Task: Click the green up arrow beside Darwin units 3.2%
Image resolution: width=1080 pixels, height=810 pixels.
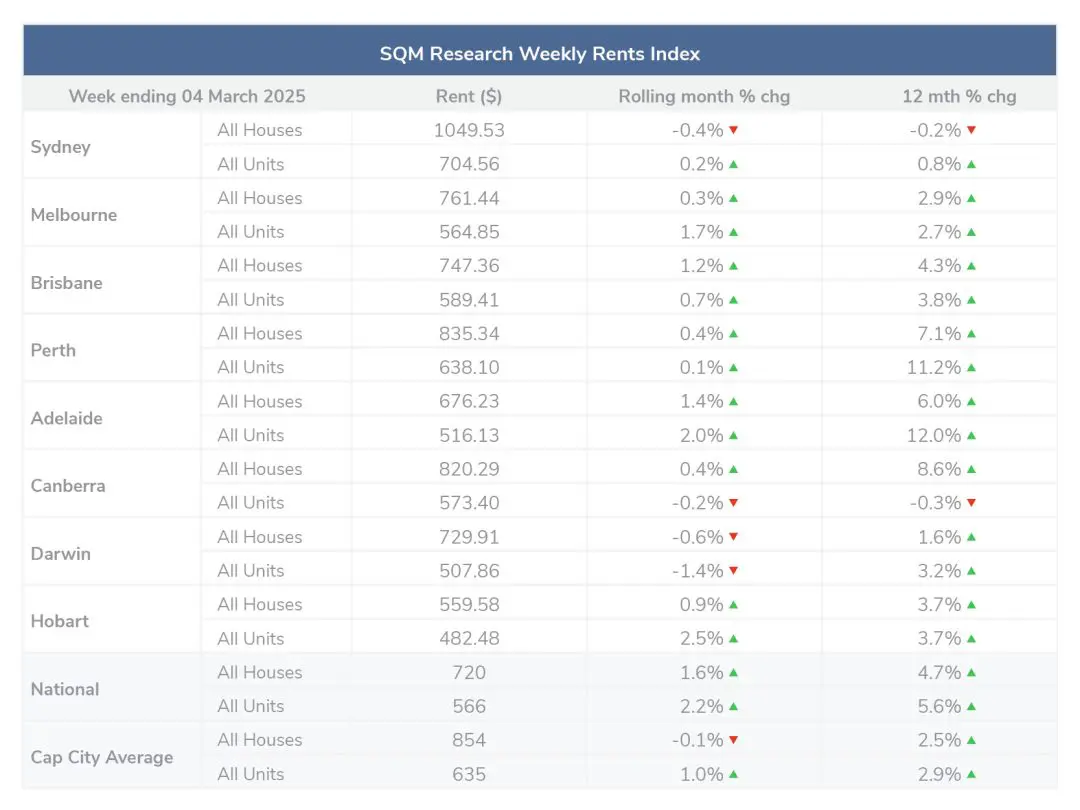Action: [x=971, y=570]
